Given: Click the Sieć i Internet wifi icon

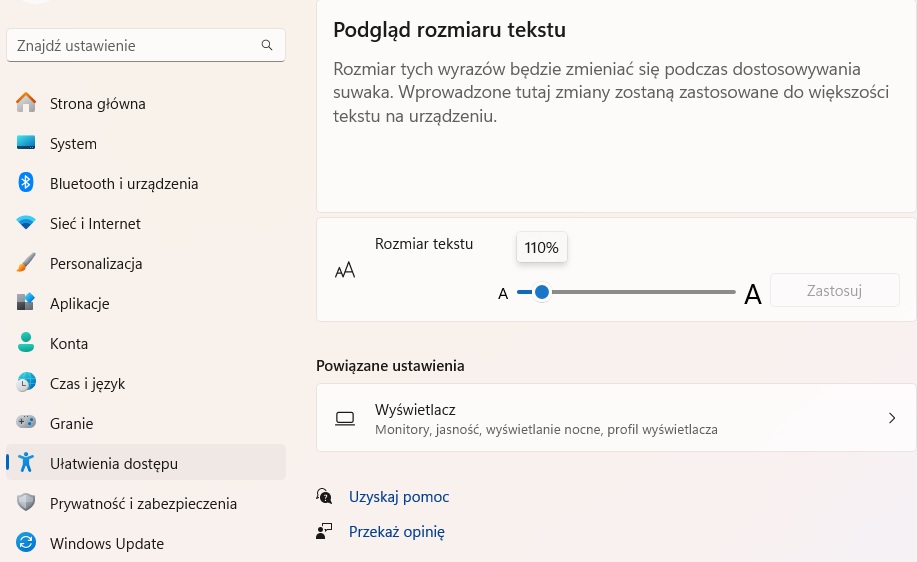Looking at the screenshot, I should [x=26, y=223].
